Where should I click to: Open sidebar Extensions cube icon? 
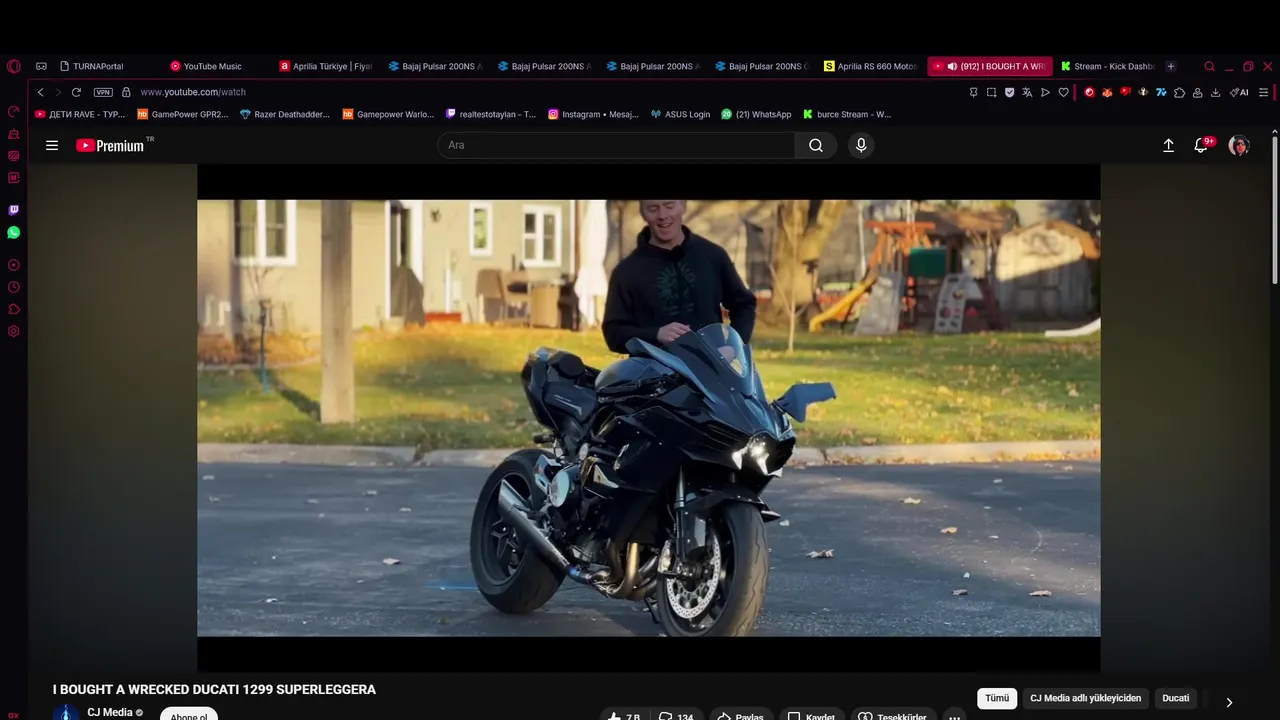[13, 309]
